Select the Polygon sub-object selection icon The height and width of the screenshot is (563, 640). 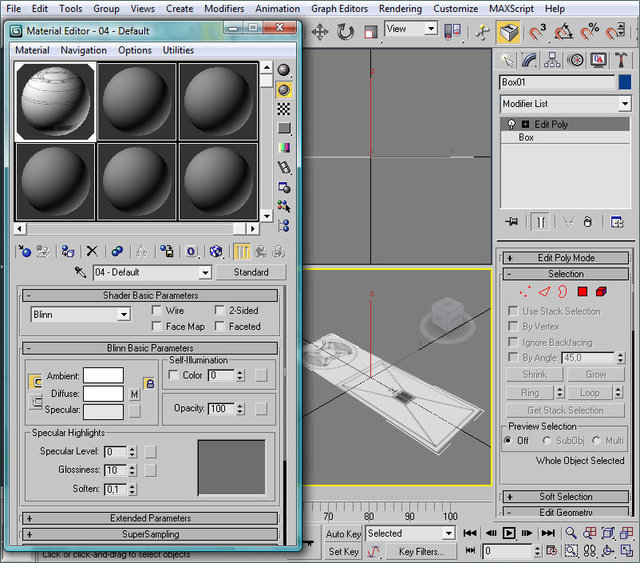tap(582, 292)
